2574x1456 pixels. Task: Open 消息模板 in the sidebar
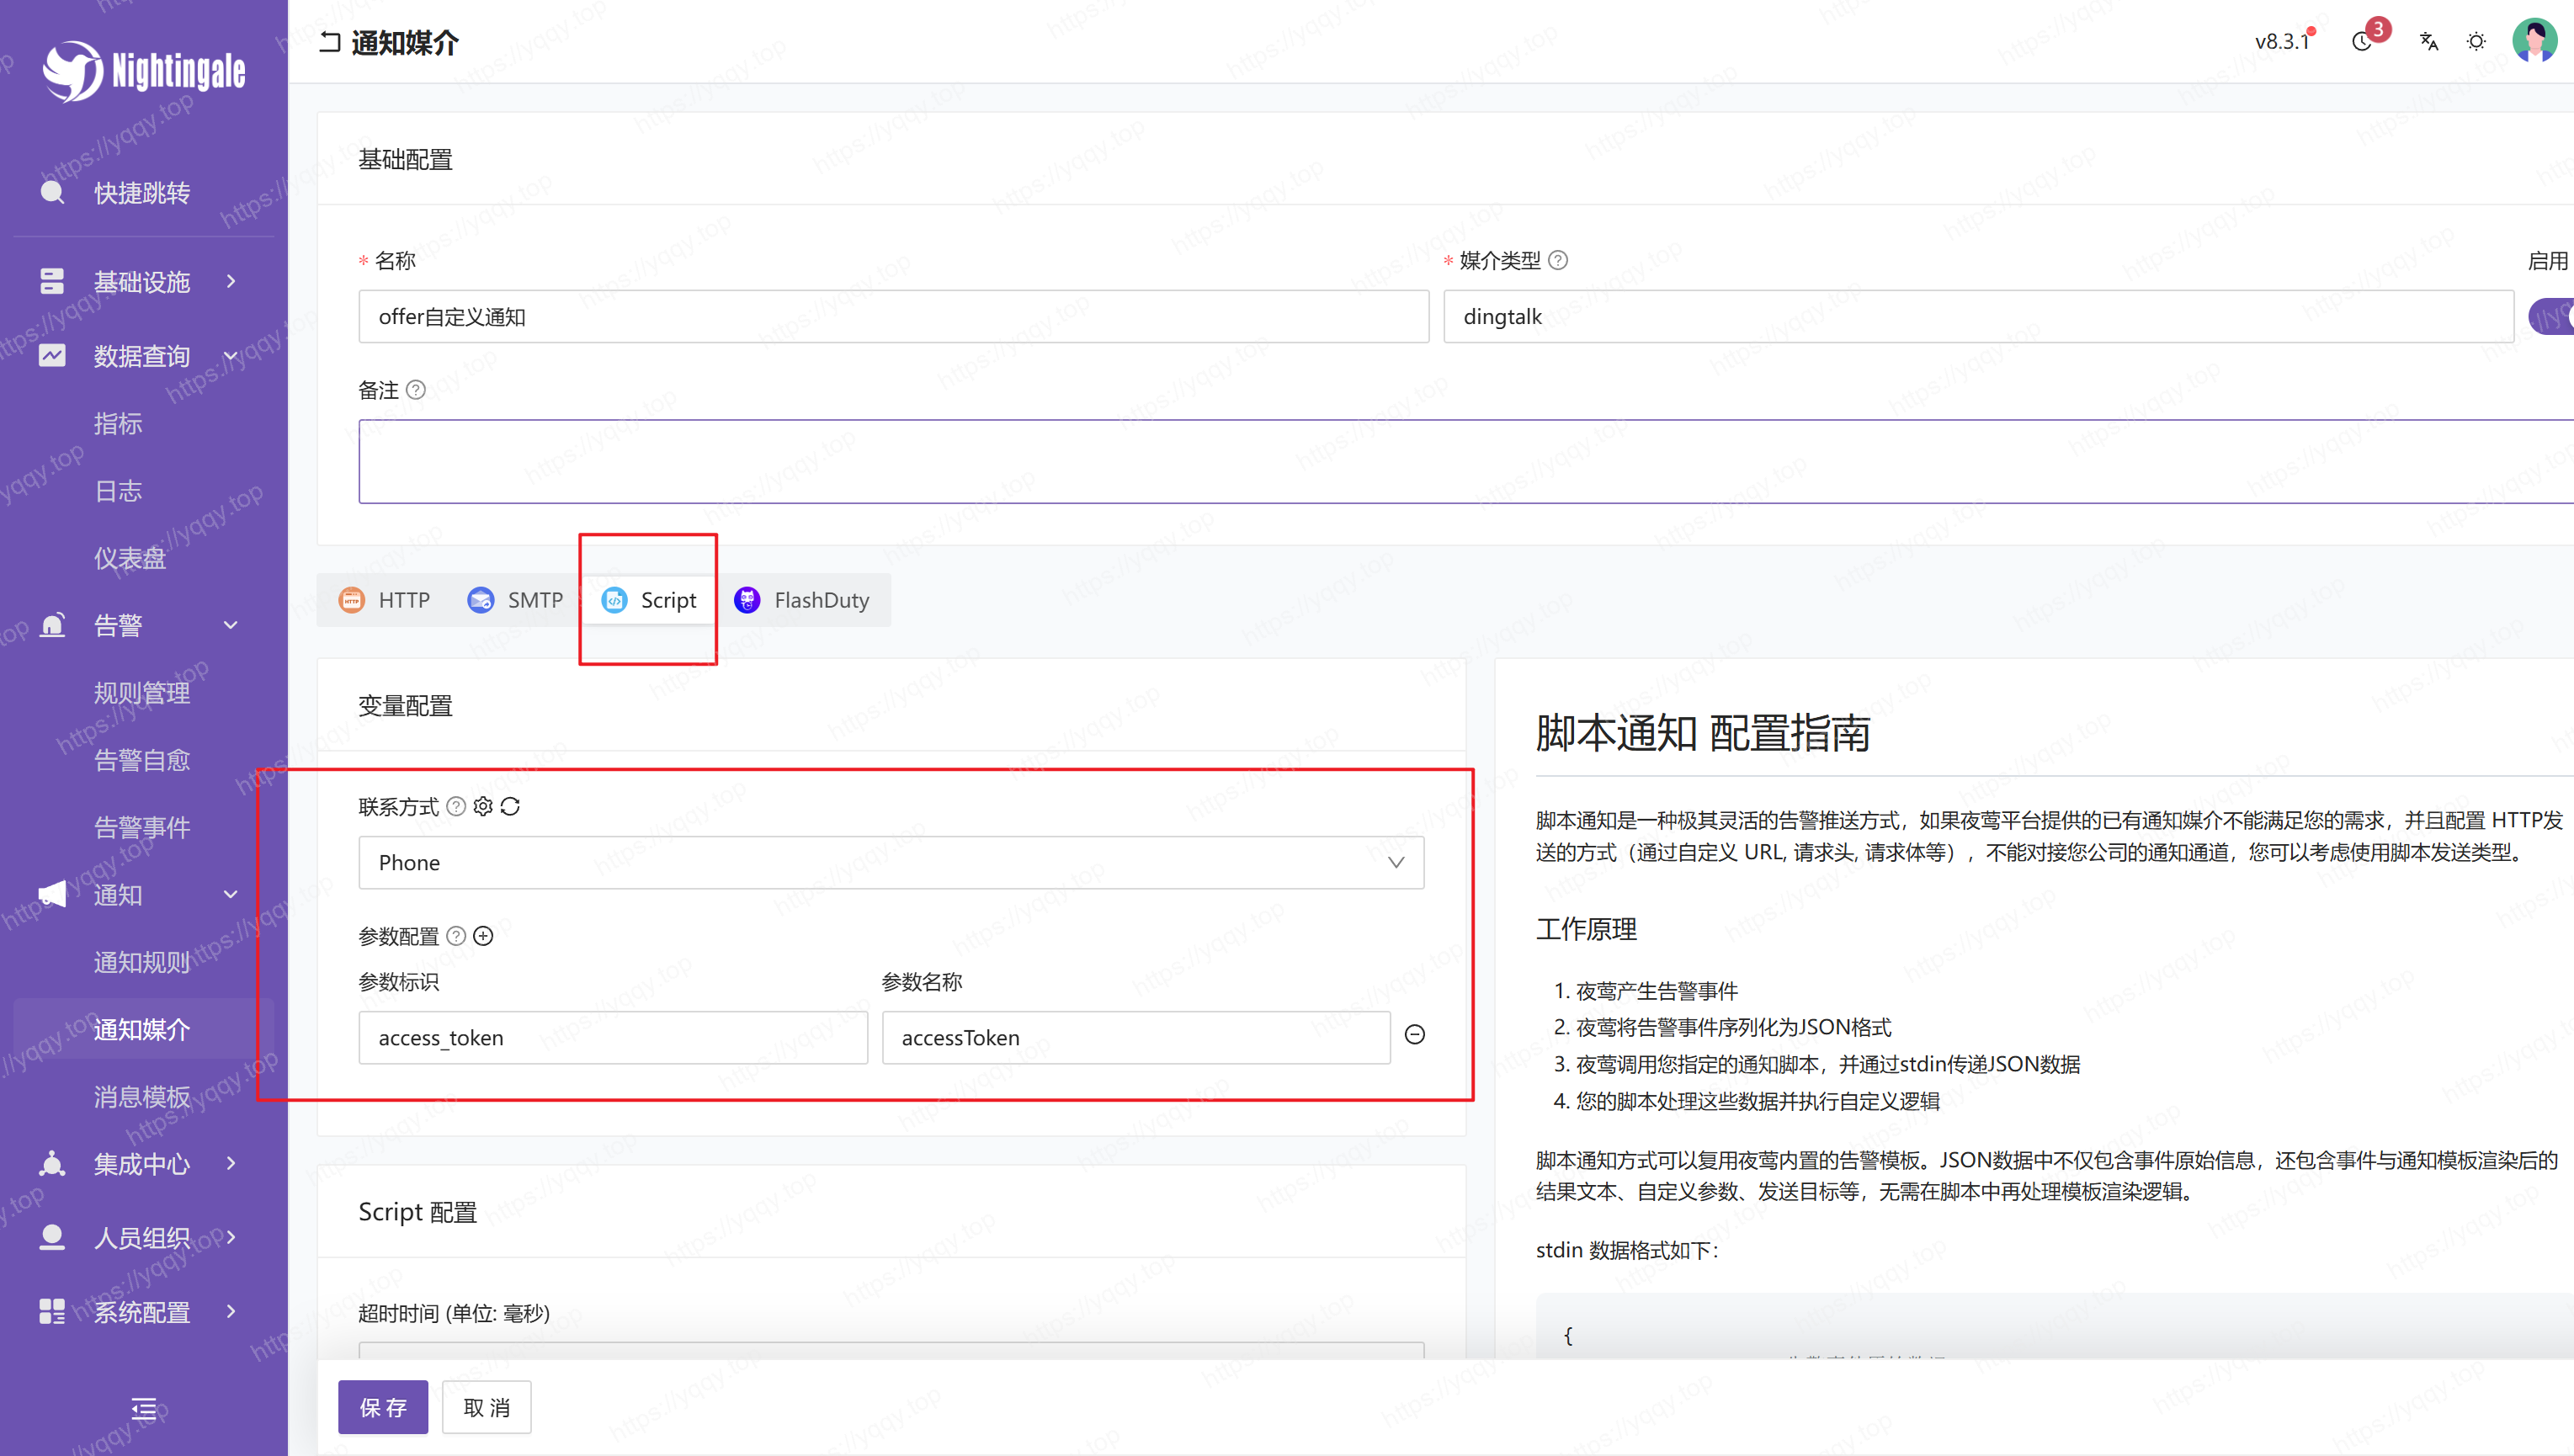pyautogui.click(x=142, y=1097)
